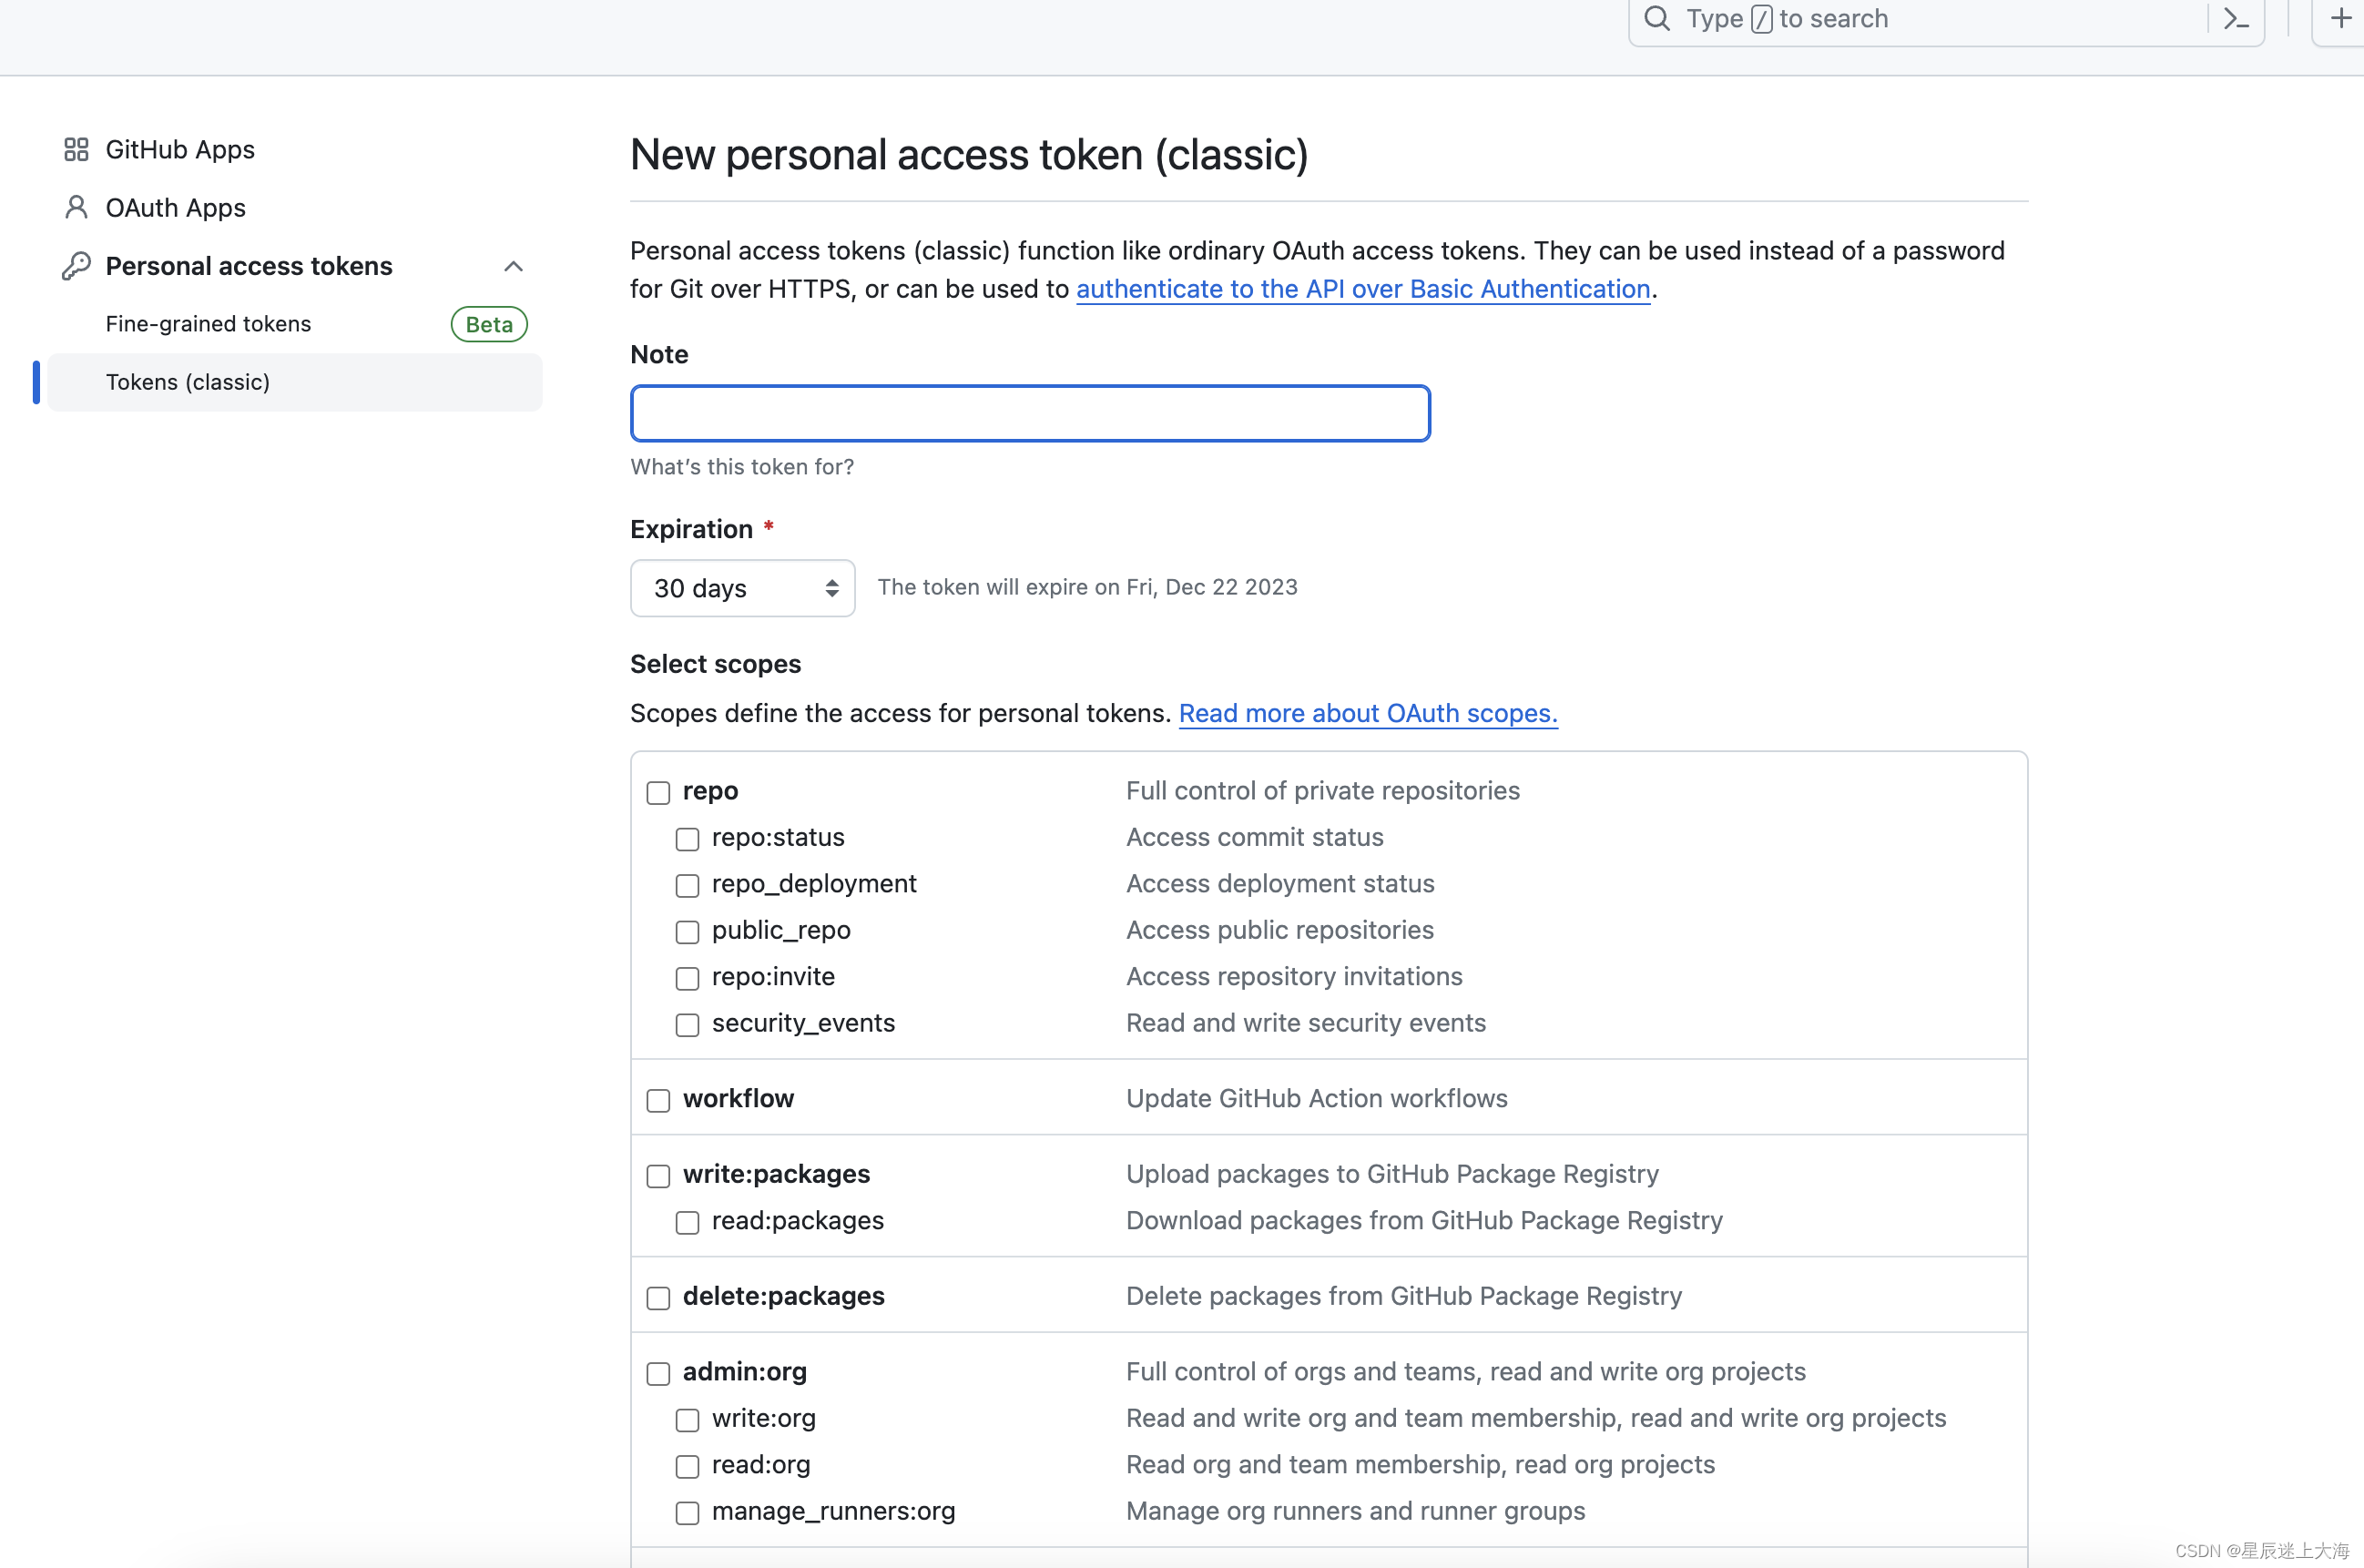Image resolution: width=2364 pixels, height=1568 pixels.
Task: Focus the Note text field
Action: pyautogui.click(x=1030, y=413)
